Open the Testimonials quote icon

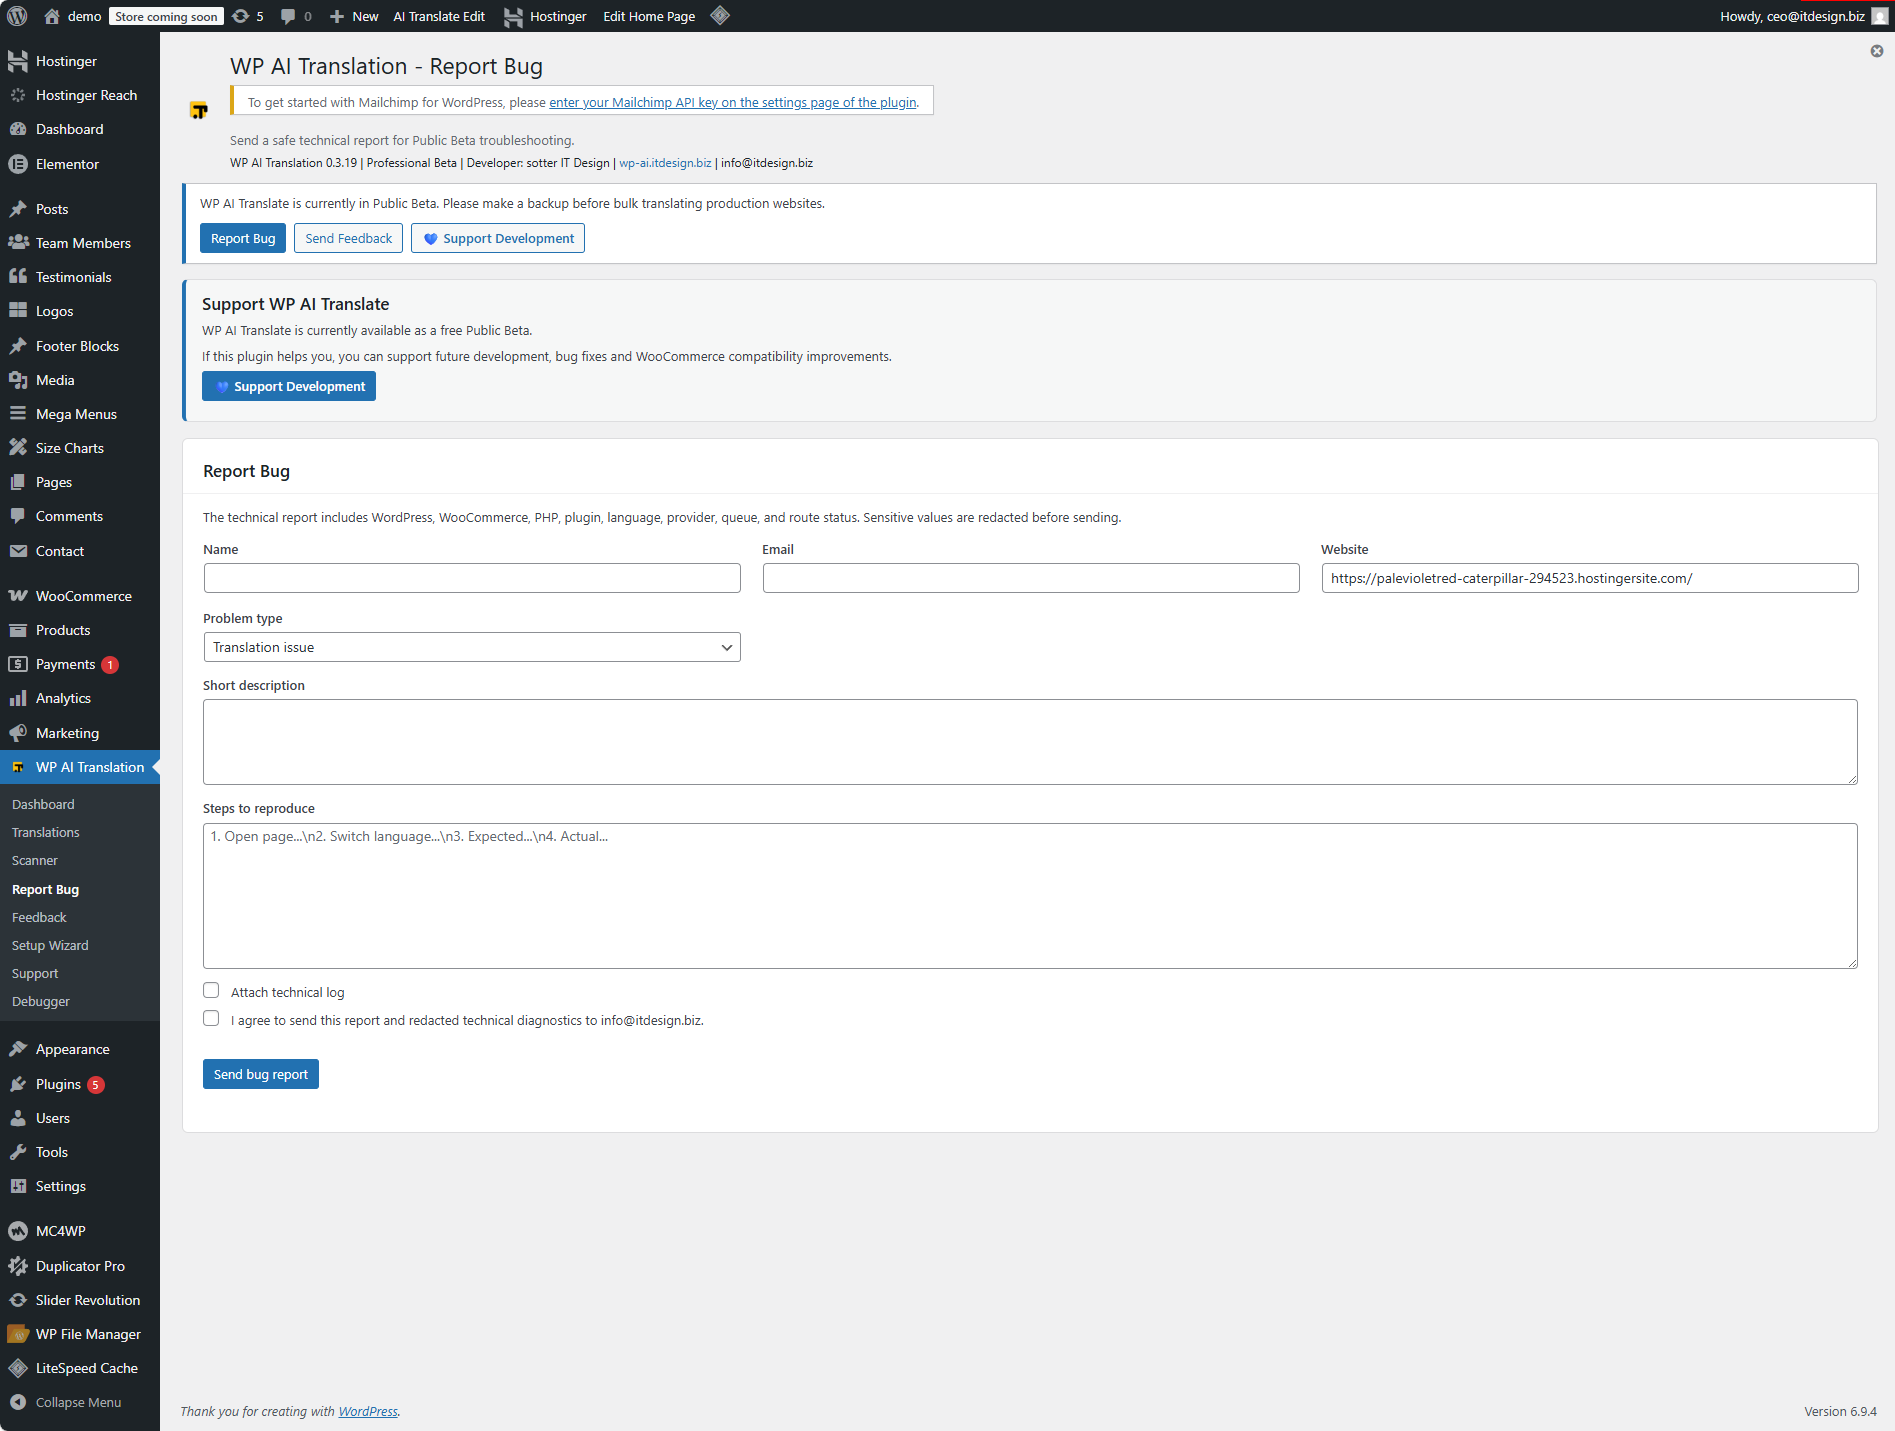[x=18, y=277]
